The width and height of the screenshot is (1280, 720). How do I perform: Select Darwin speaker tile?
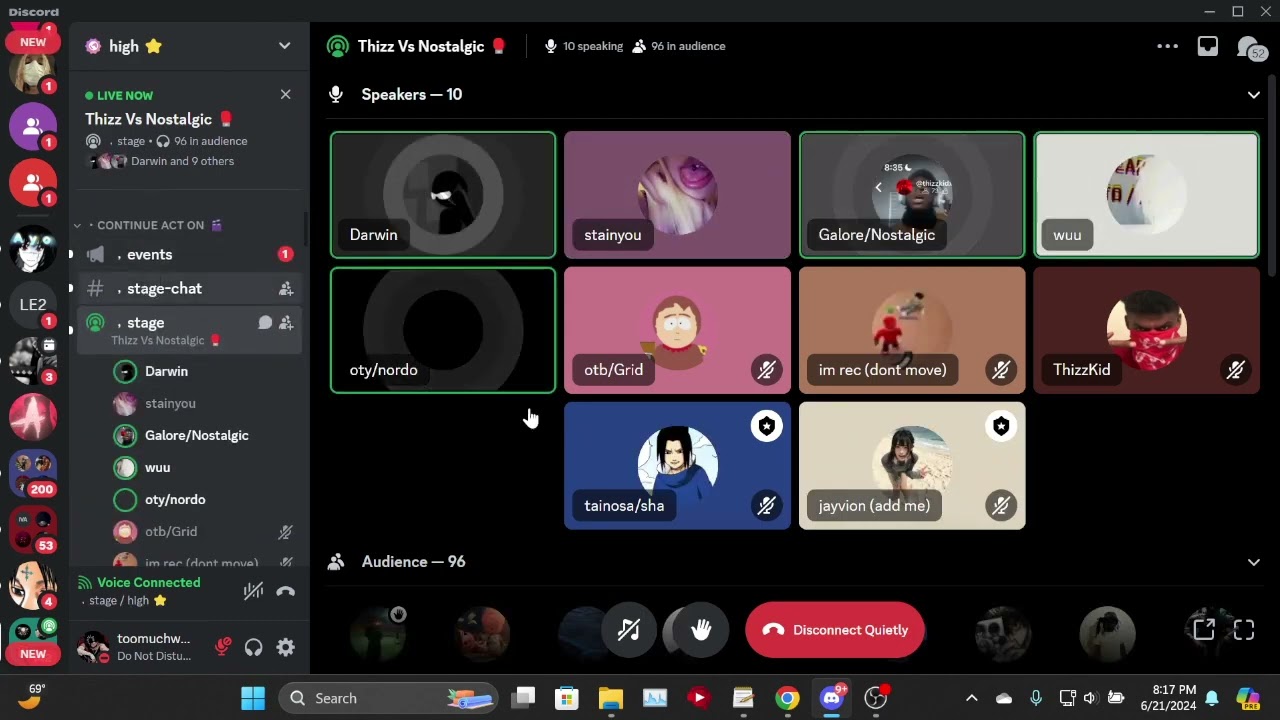(x=443, y=195)
